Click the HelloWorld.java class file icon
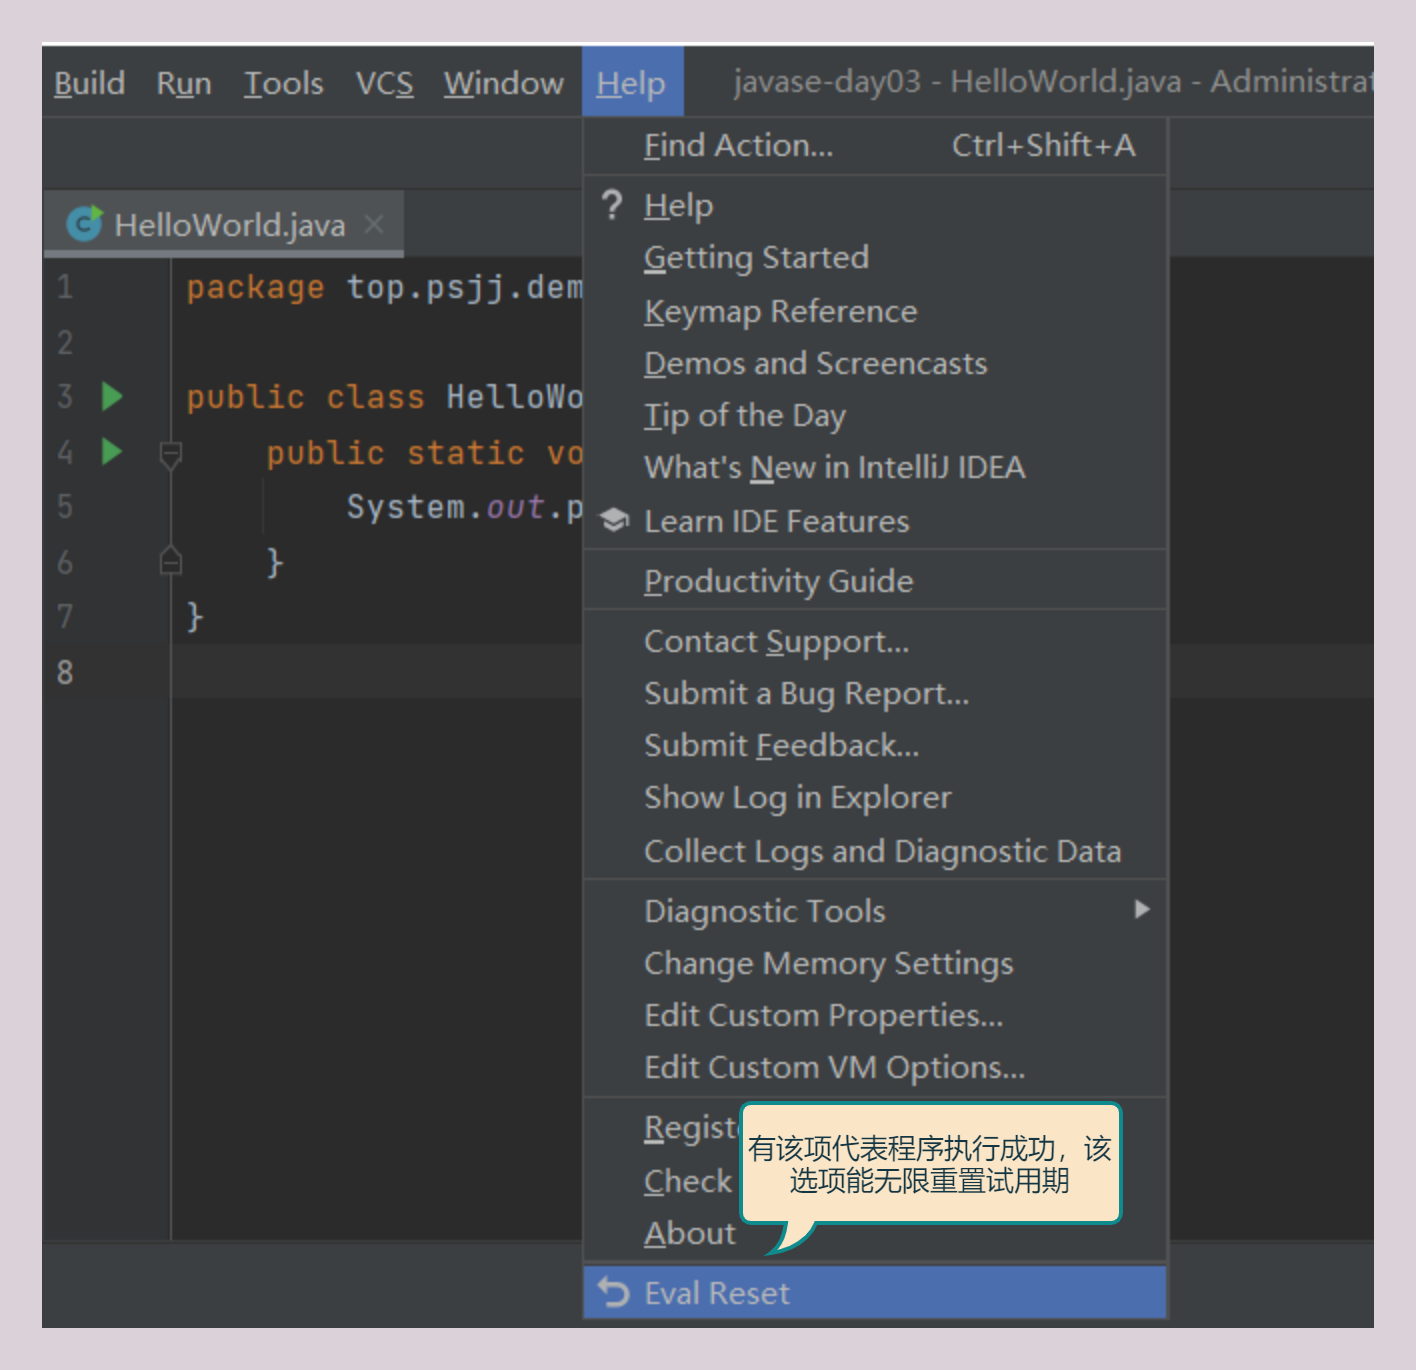The image size is (1416, 1370). pyautogui.click(x=85, y=224)
